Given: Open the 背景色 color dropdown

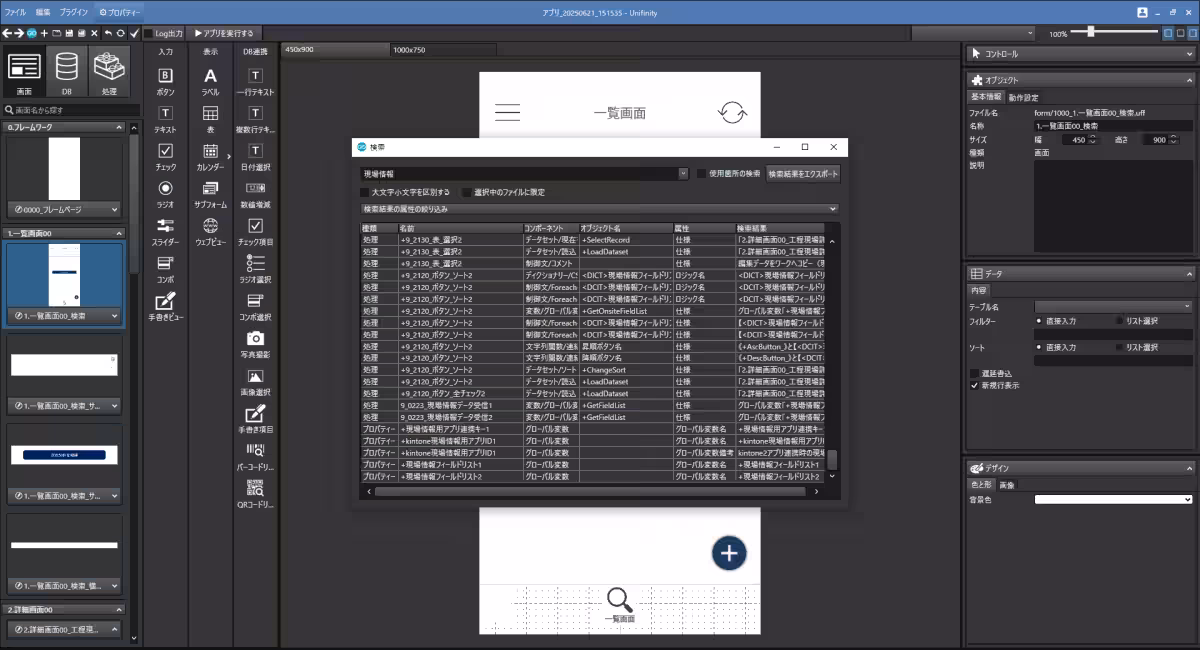Looking at the screenshot, I should pos(1188,499).
